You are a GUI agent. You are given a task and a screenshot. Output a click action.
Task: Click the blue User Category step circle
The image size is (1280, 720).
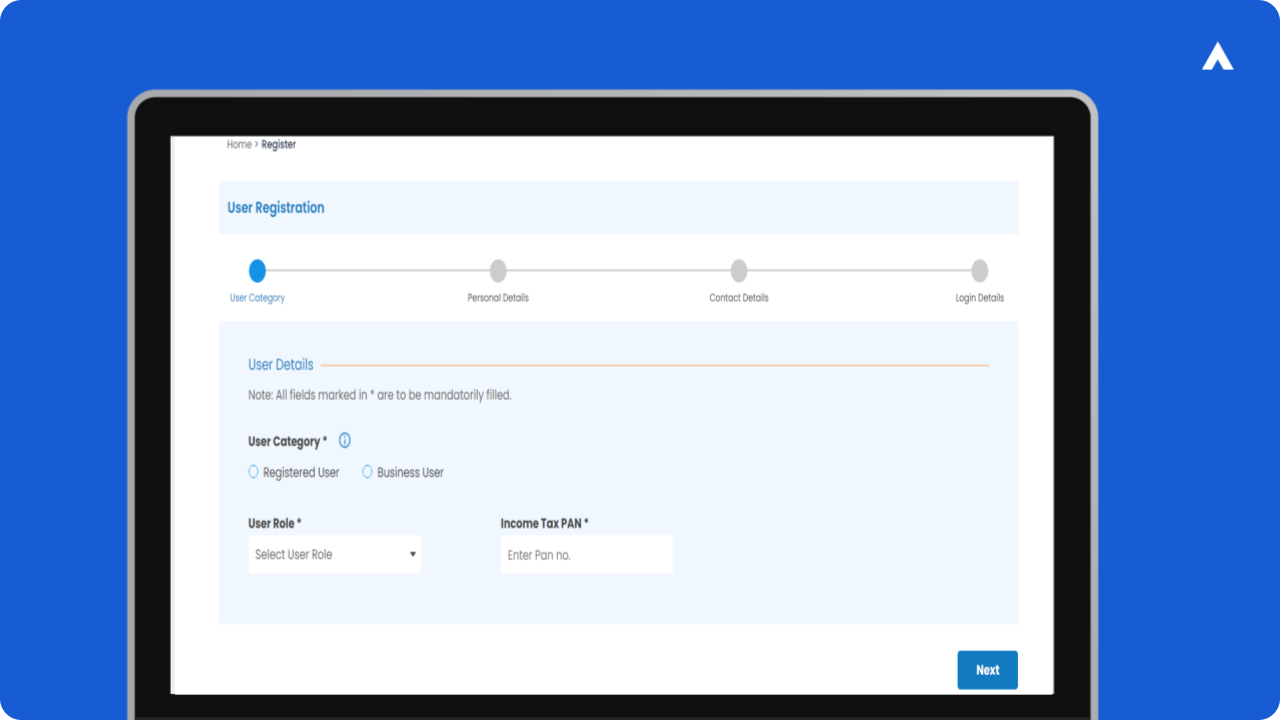257,271
